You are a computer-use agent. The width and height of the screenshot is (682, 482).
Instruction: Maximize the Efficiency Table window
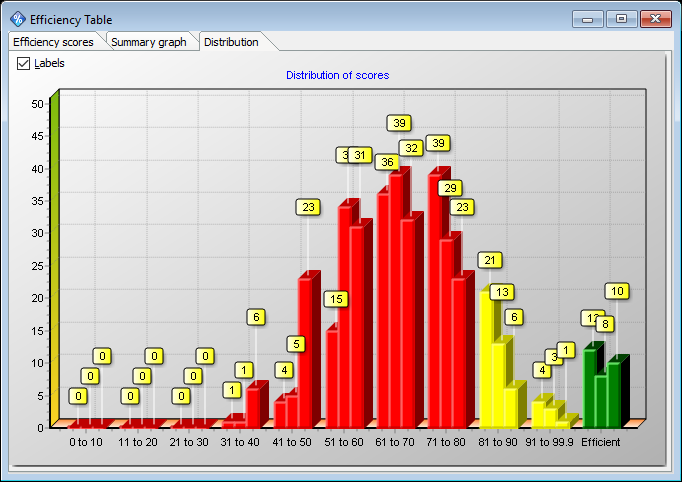pyautogui.click(x=621, y=19)
